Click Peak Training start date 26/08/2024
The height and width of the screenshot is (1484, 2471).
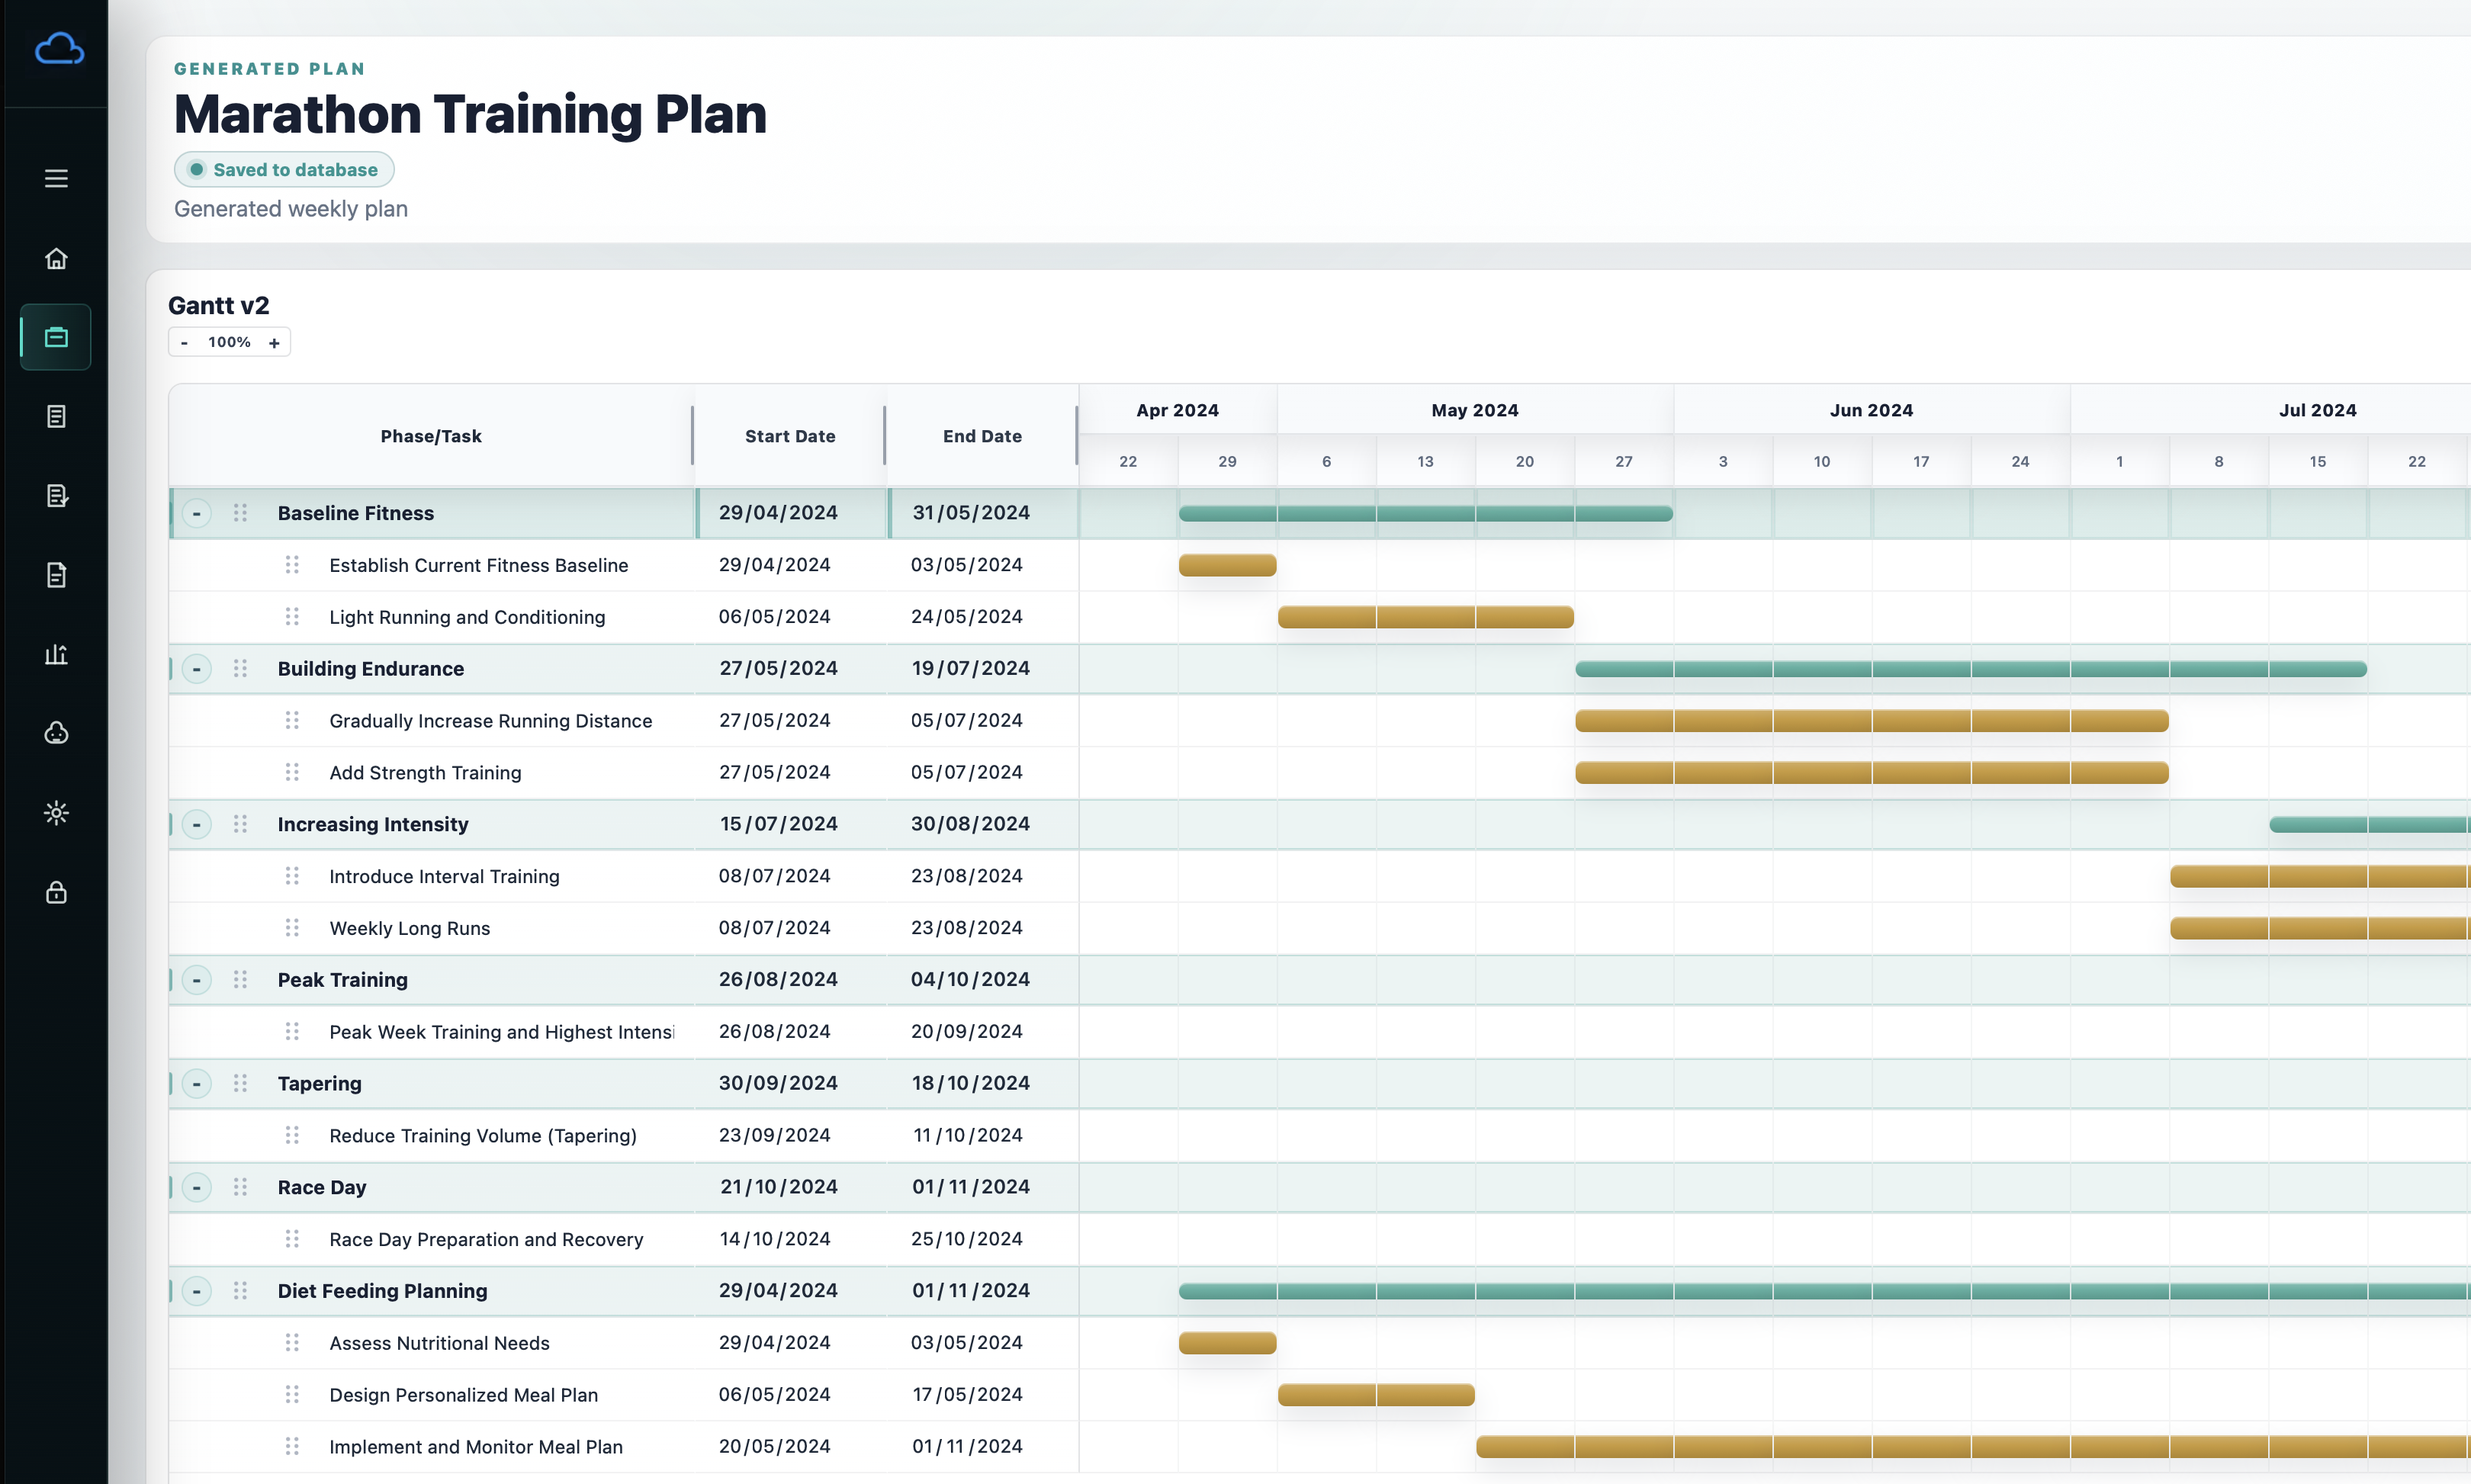(778, 979)
